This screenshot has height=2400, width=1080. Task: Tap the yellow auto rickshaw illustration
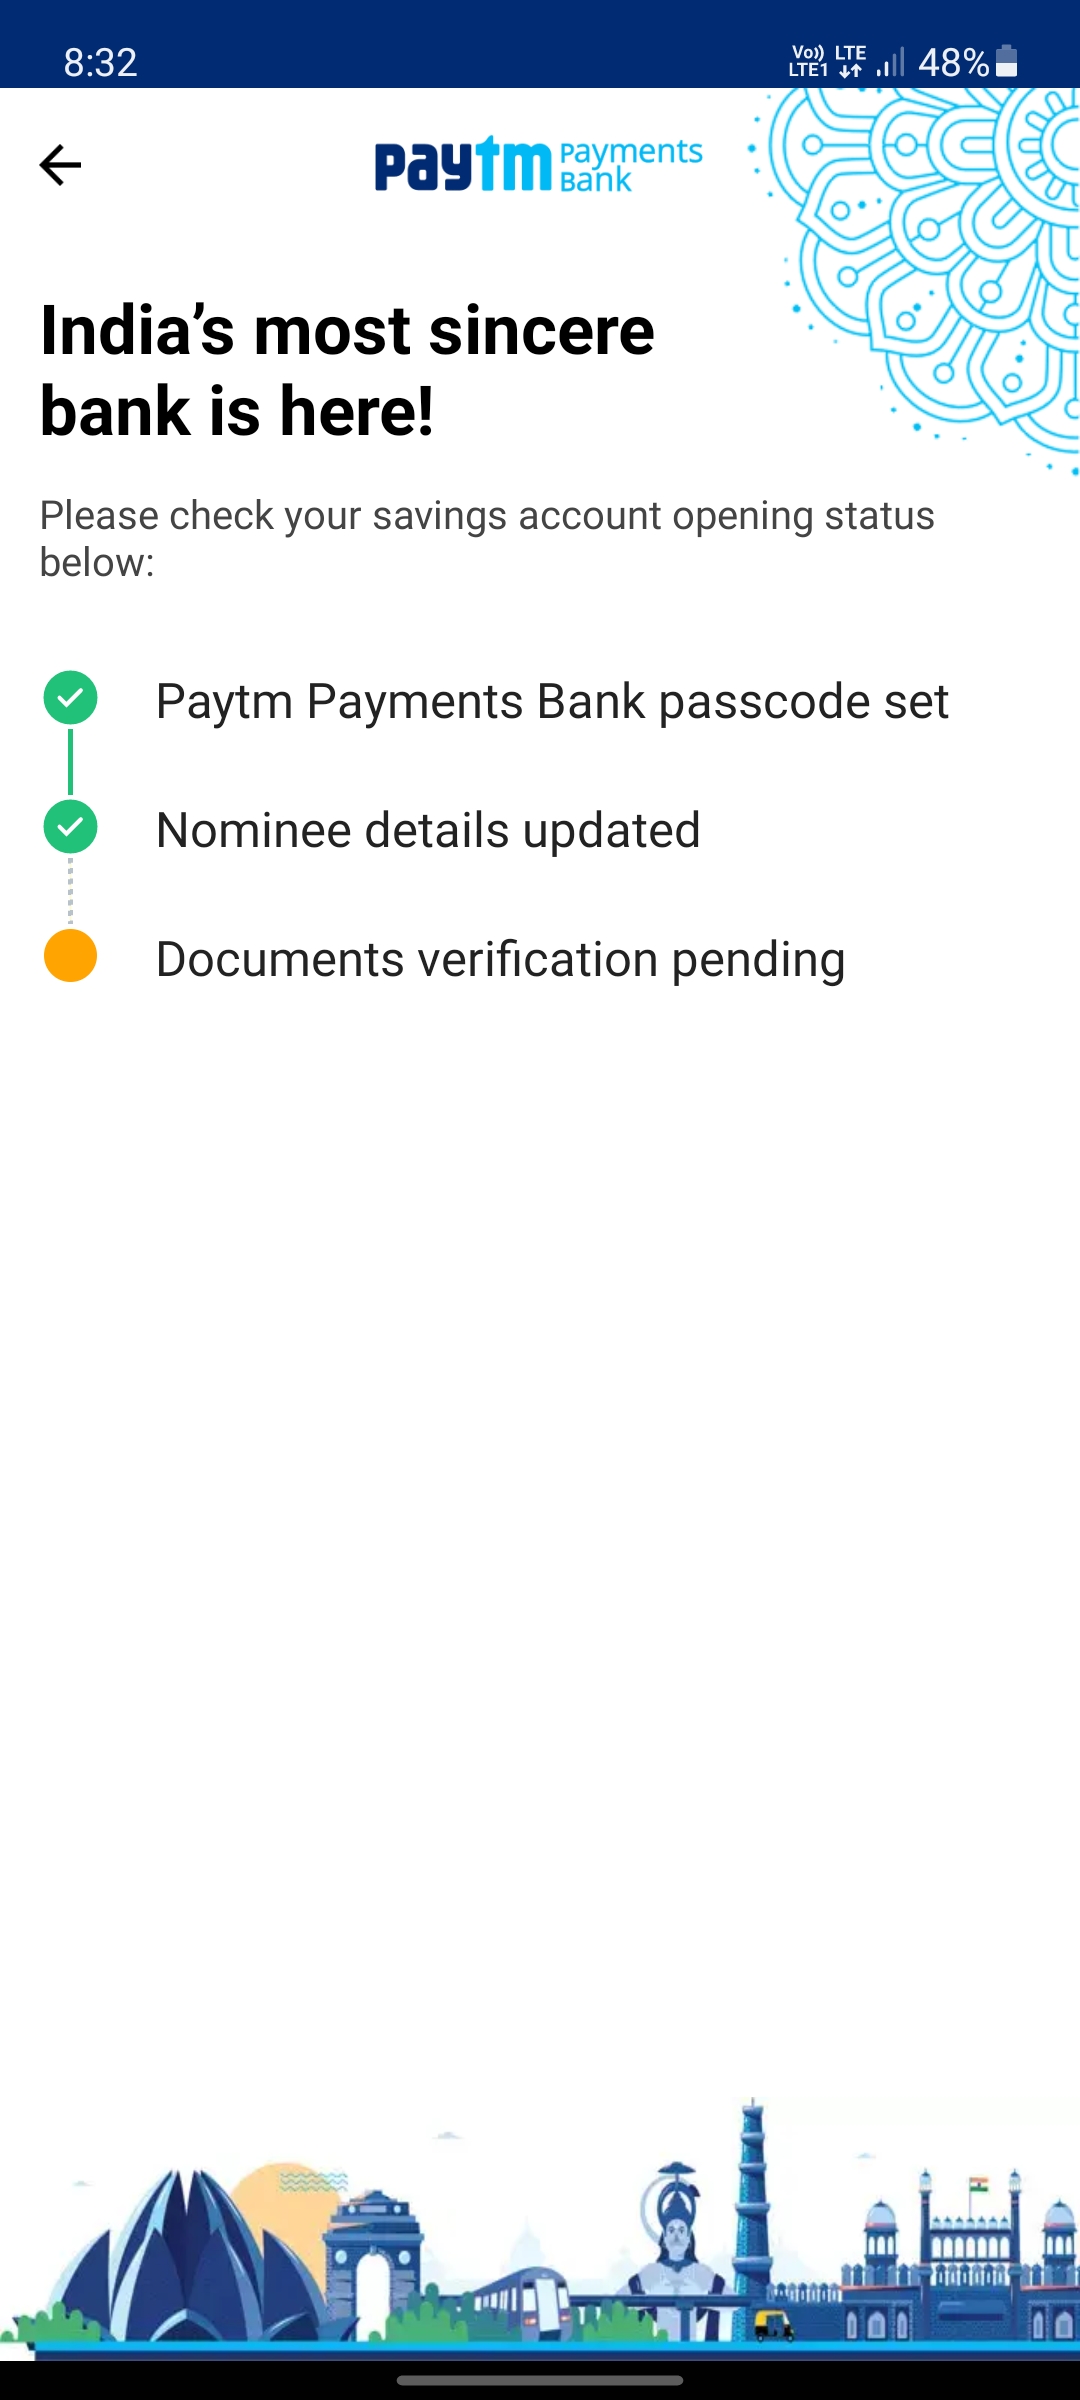tap(773, 2324)
